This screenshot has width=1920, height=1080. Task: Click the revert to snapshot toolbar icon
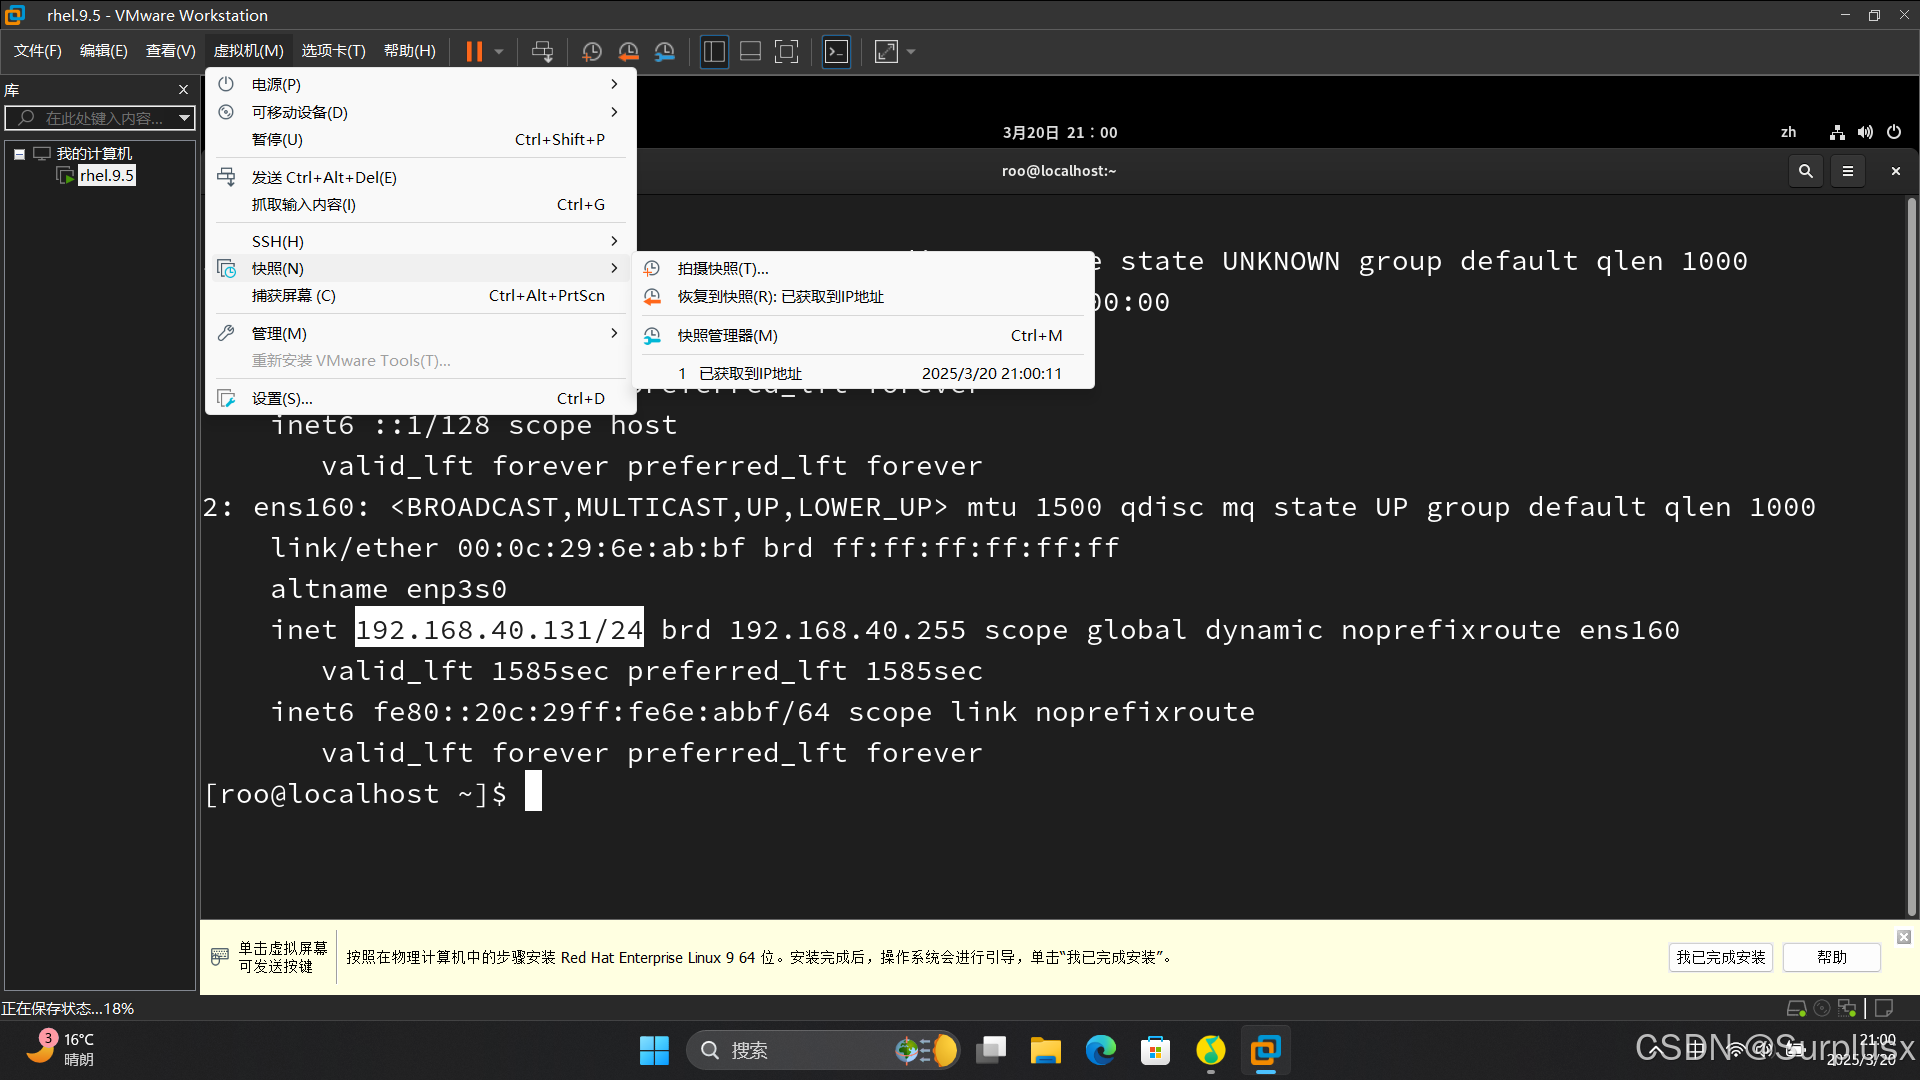coord(628,51)
